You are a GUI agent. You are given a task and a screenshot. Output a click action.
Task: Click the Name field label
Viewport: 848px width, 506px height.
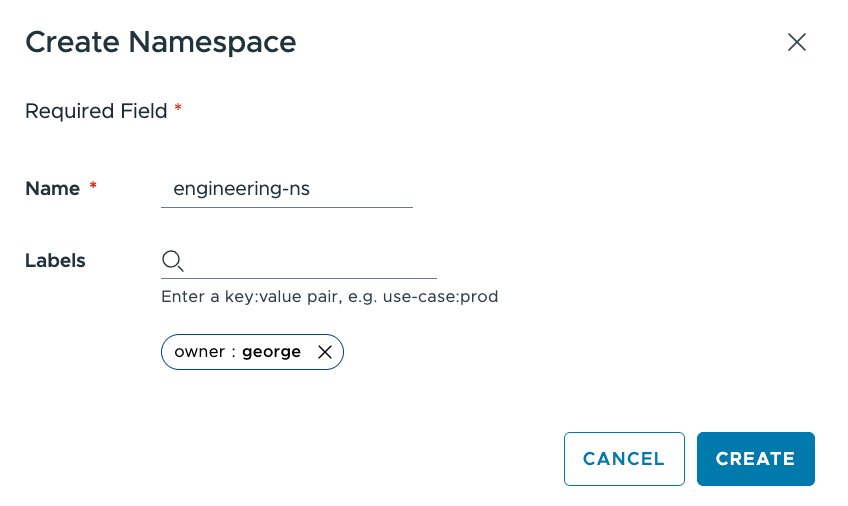[52, 189]
